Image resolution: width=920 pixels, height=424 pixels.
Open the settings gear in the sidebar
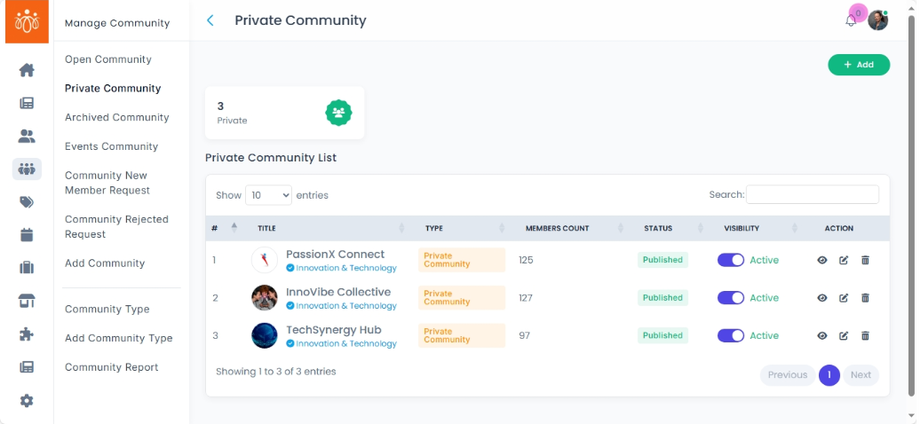tap(27, 400)
